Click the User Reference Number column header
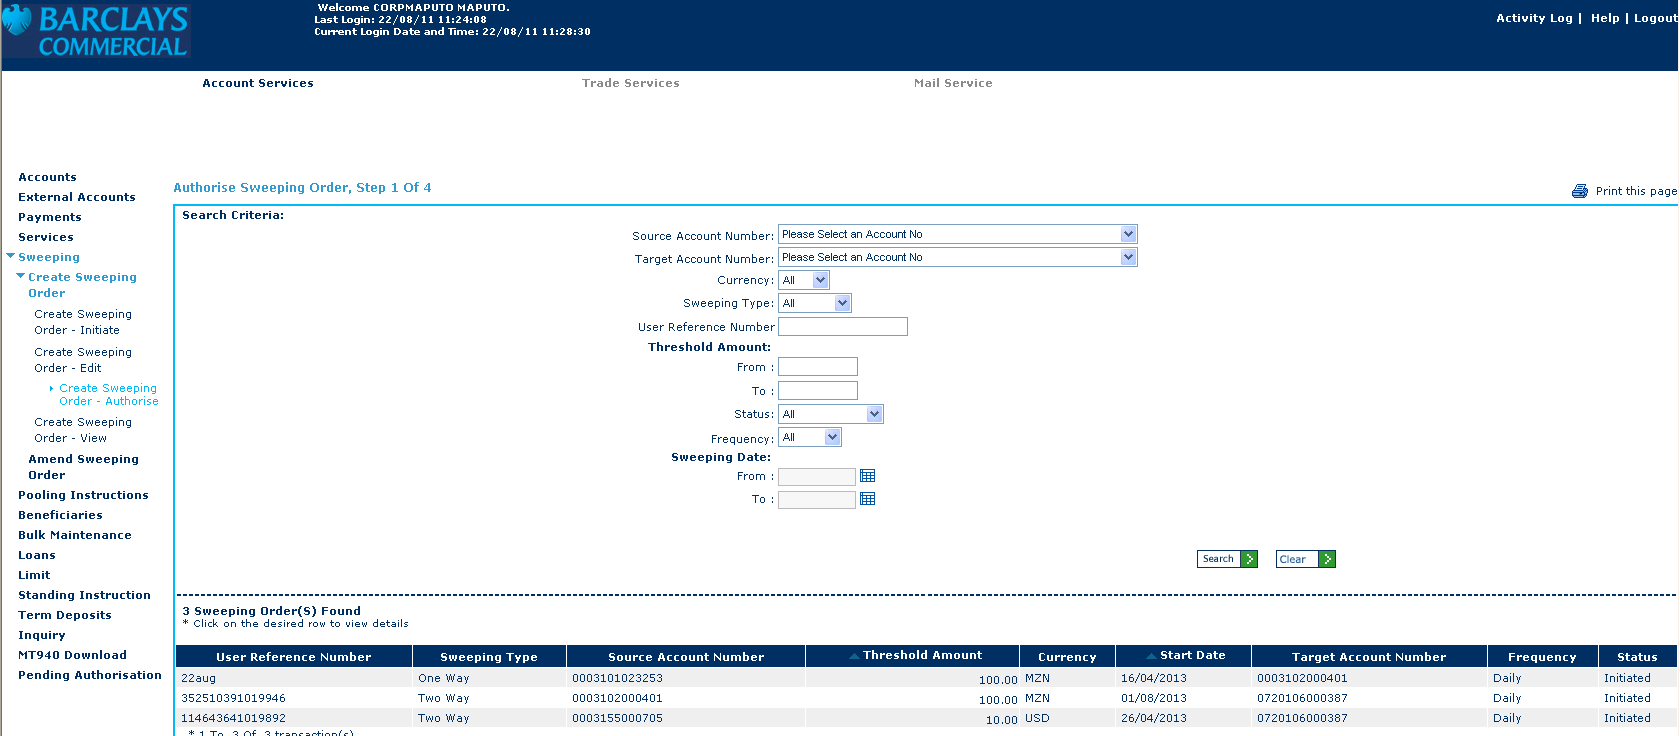 (294, 657)
